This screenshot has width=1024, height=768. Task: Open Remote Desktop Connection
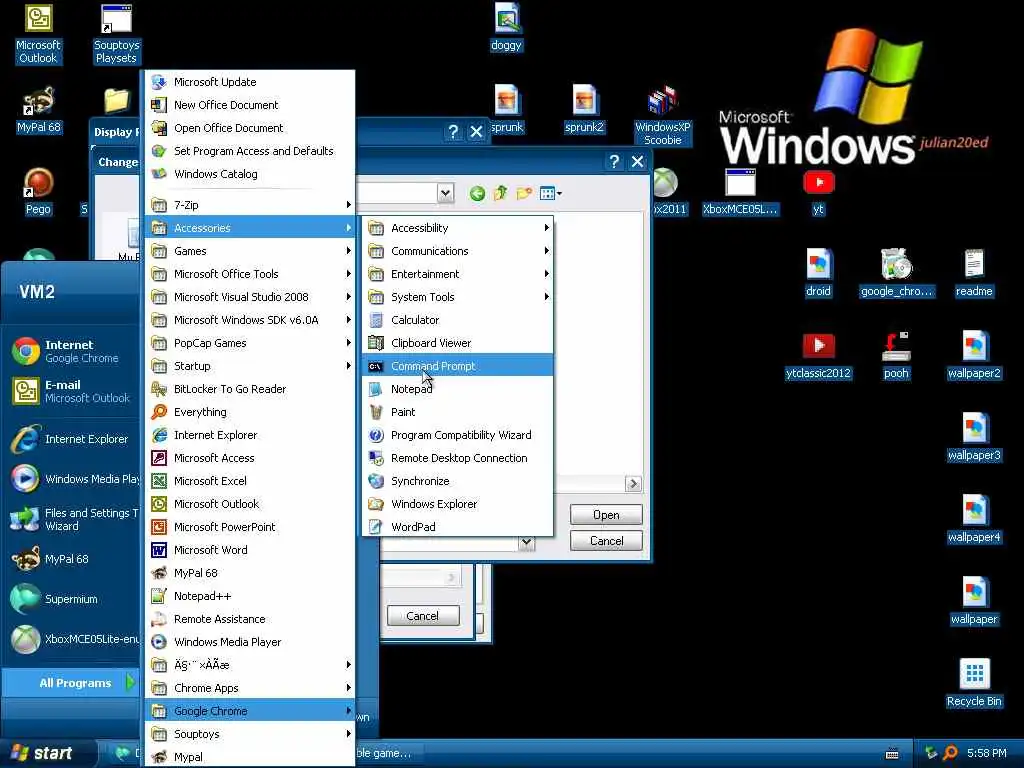(x=457, y=458)
